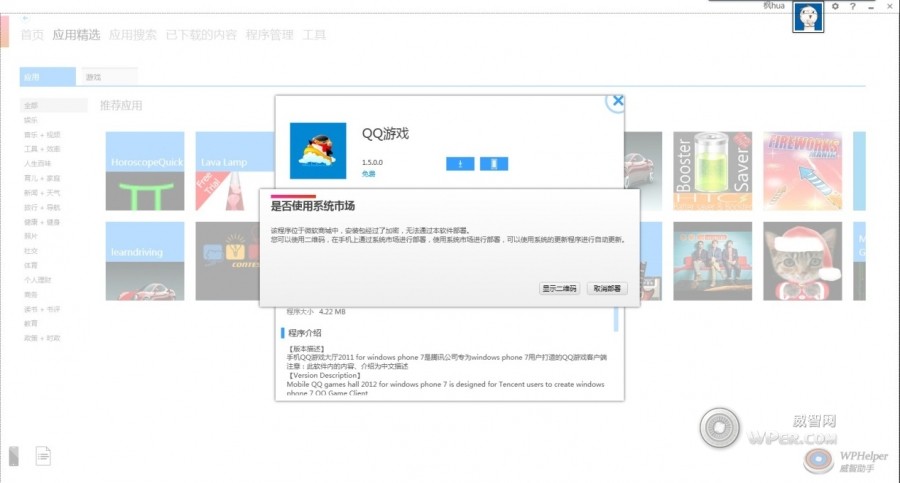This screenshot has width=900, height=483.
Task: Switch to the 应用搜索 menu
Action: (x=132, y=35)
